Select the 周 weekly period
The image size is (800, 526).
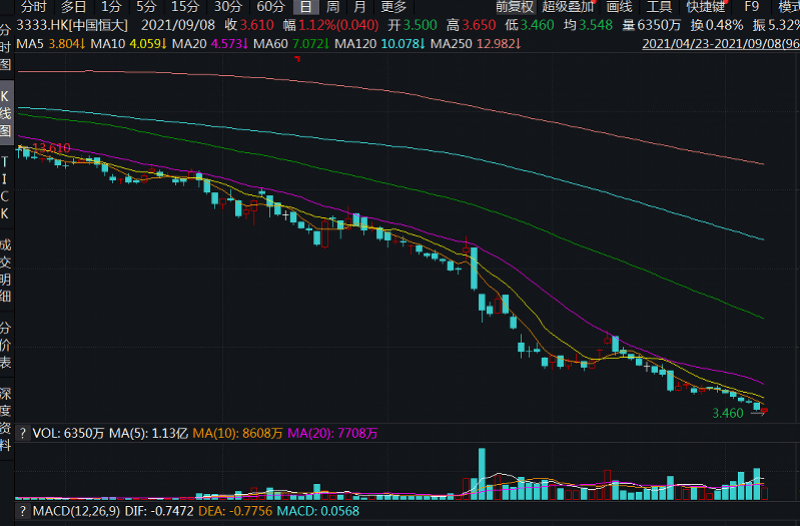click(332, 6)
